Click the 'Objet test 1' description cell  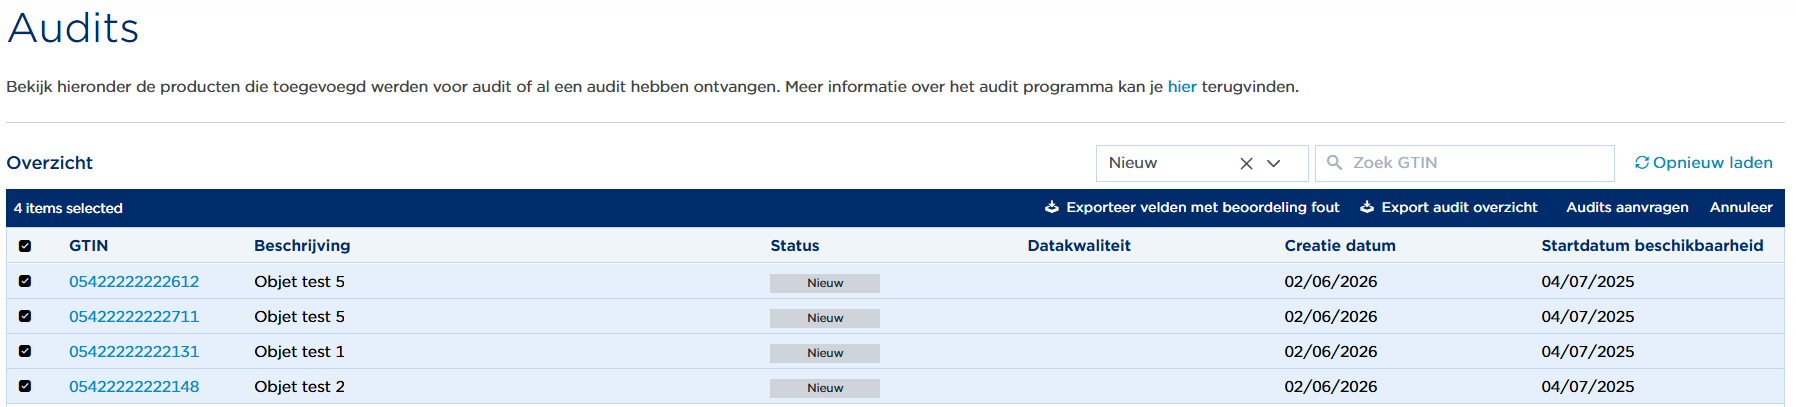click(x=299, y=352)
